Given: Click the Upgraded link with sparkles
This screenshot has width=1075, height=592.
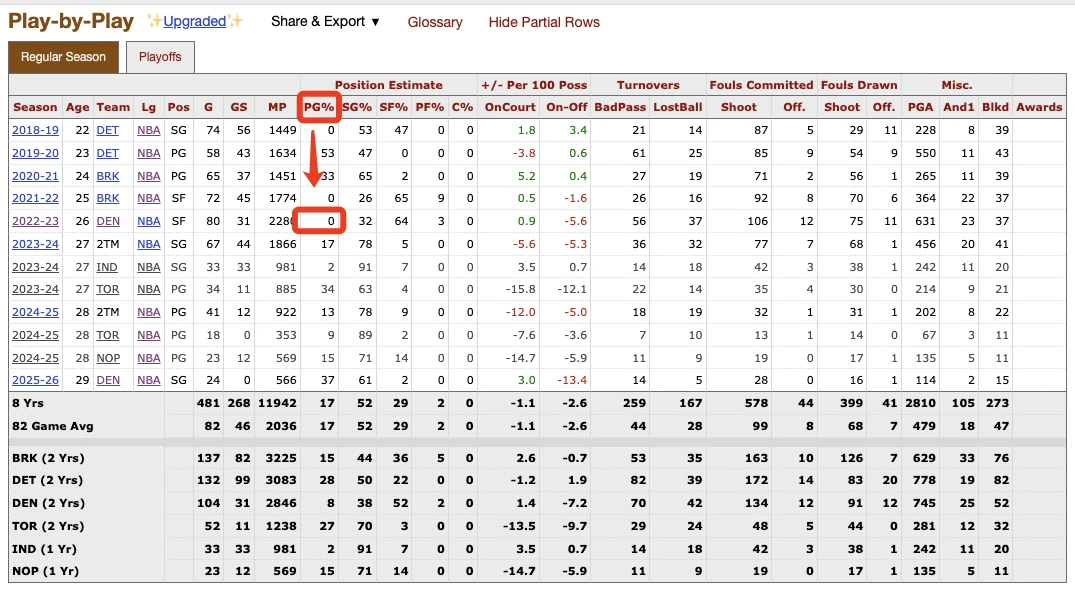Looking at the screenshot, I should click(x=195, y=22).
